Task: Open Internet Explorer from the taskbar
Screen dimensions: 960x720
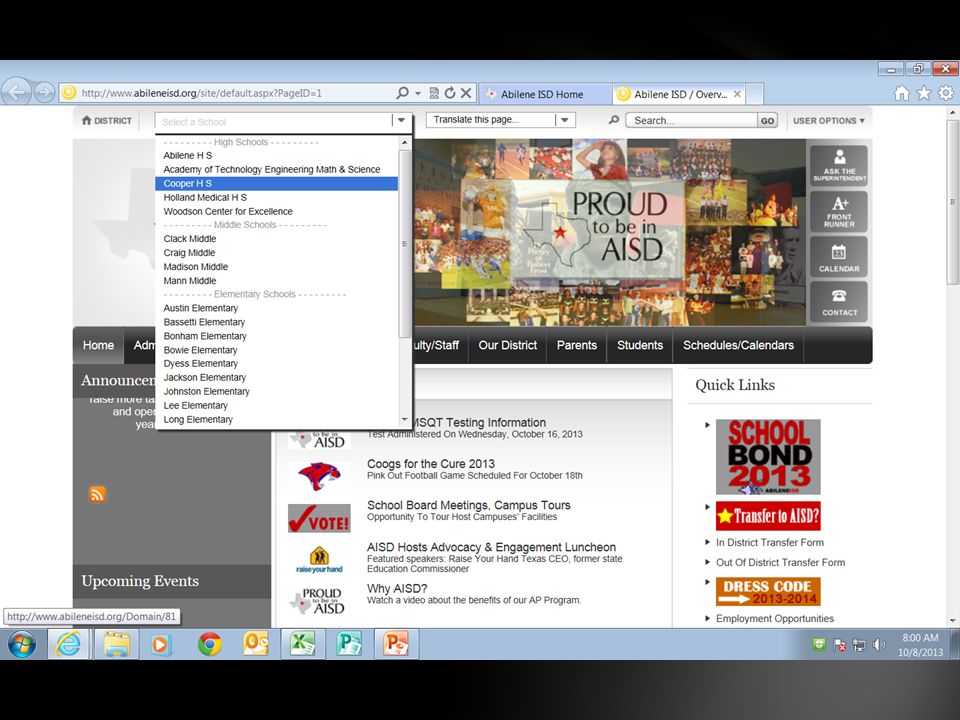Action: pyautogui.click(x=69, y=644)
